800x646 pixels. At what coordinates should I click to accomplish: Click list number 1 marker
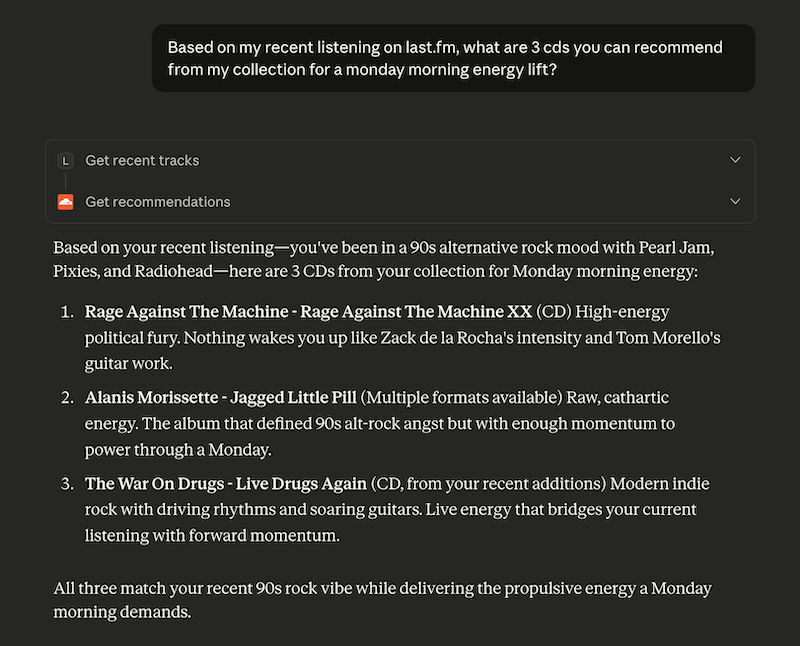click(x=67, y=312)
